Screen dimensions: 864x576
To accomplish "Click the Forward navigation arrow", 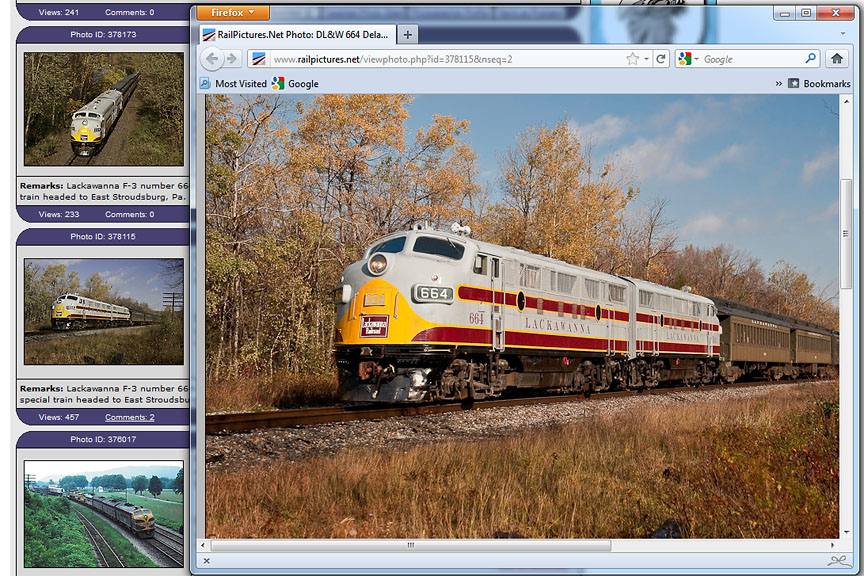I will (x=231, y=59).
